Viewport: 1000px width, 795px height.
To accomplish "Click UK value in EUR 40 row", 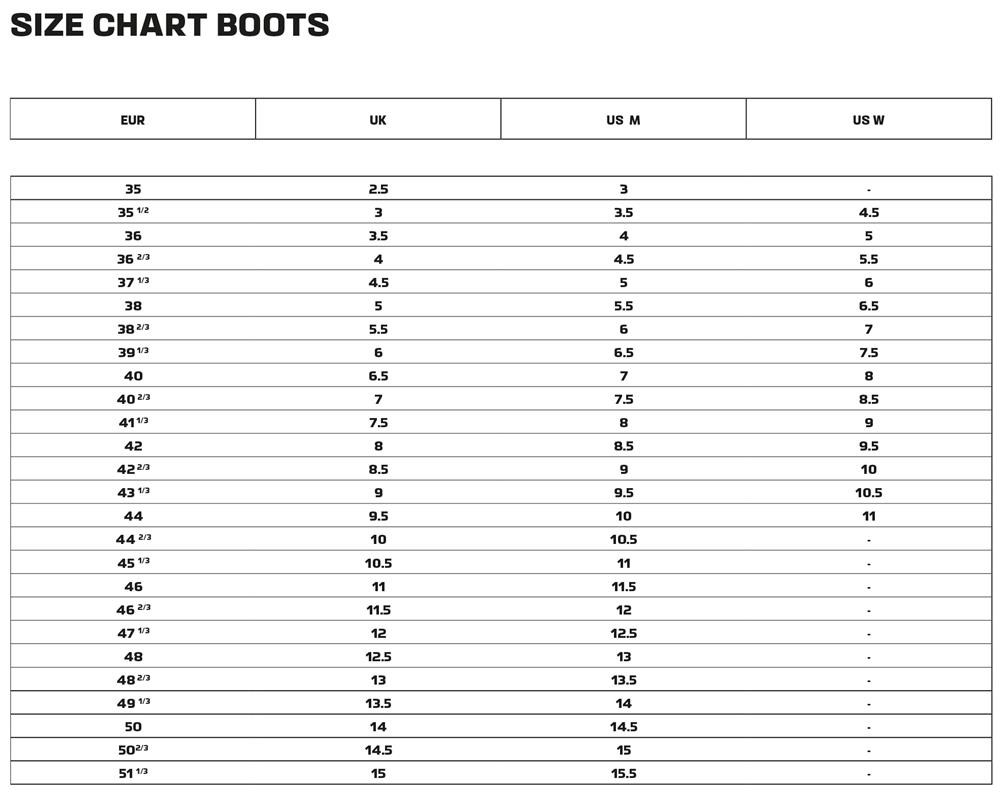I will pyautogui.click(x=378, y=376).
